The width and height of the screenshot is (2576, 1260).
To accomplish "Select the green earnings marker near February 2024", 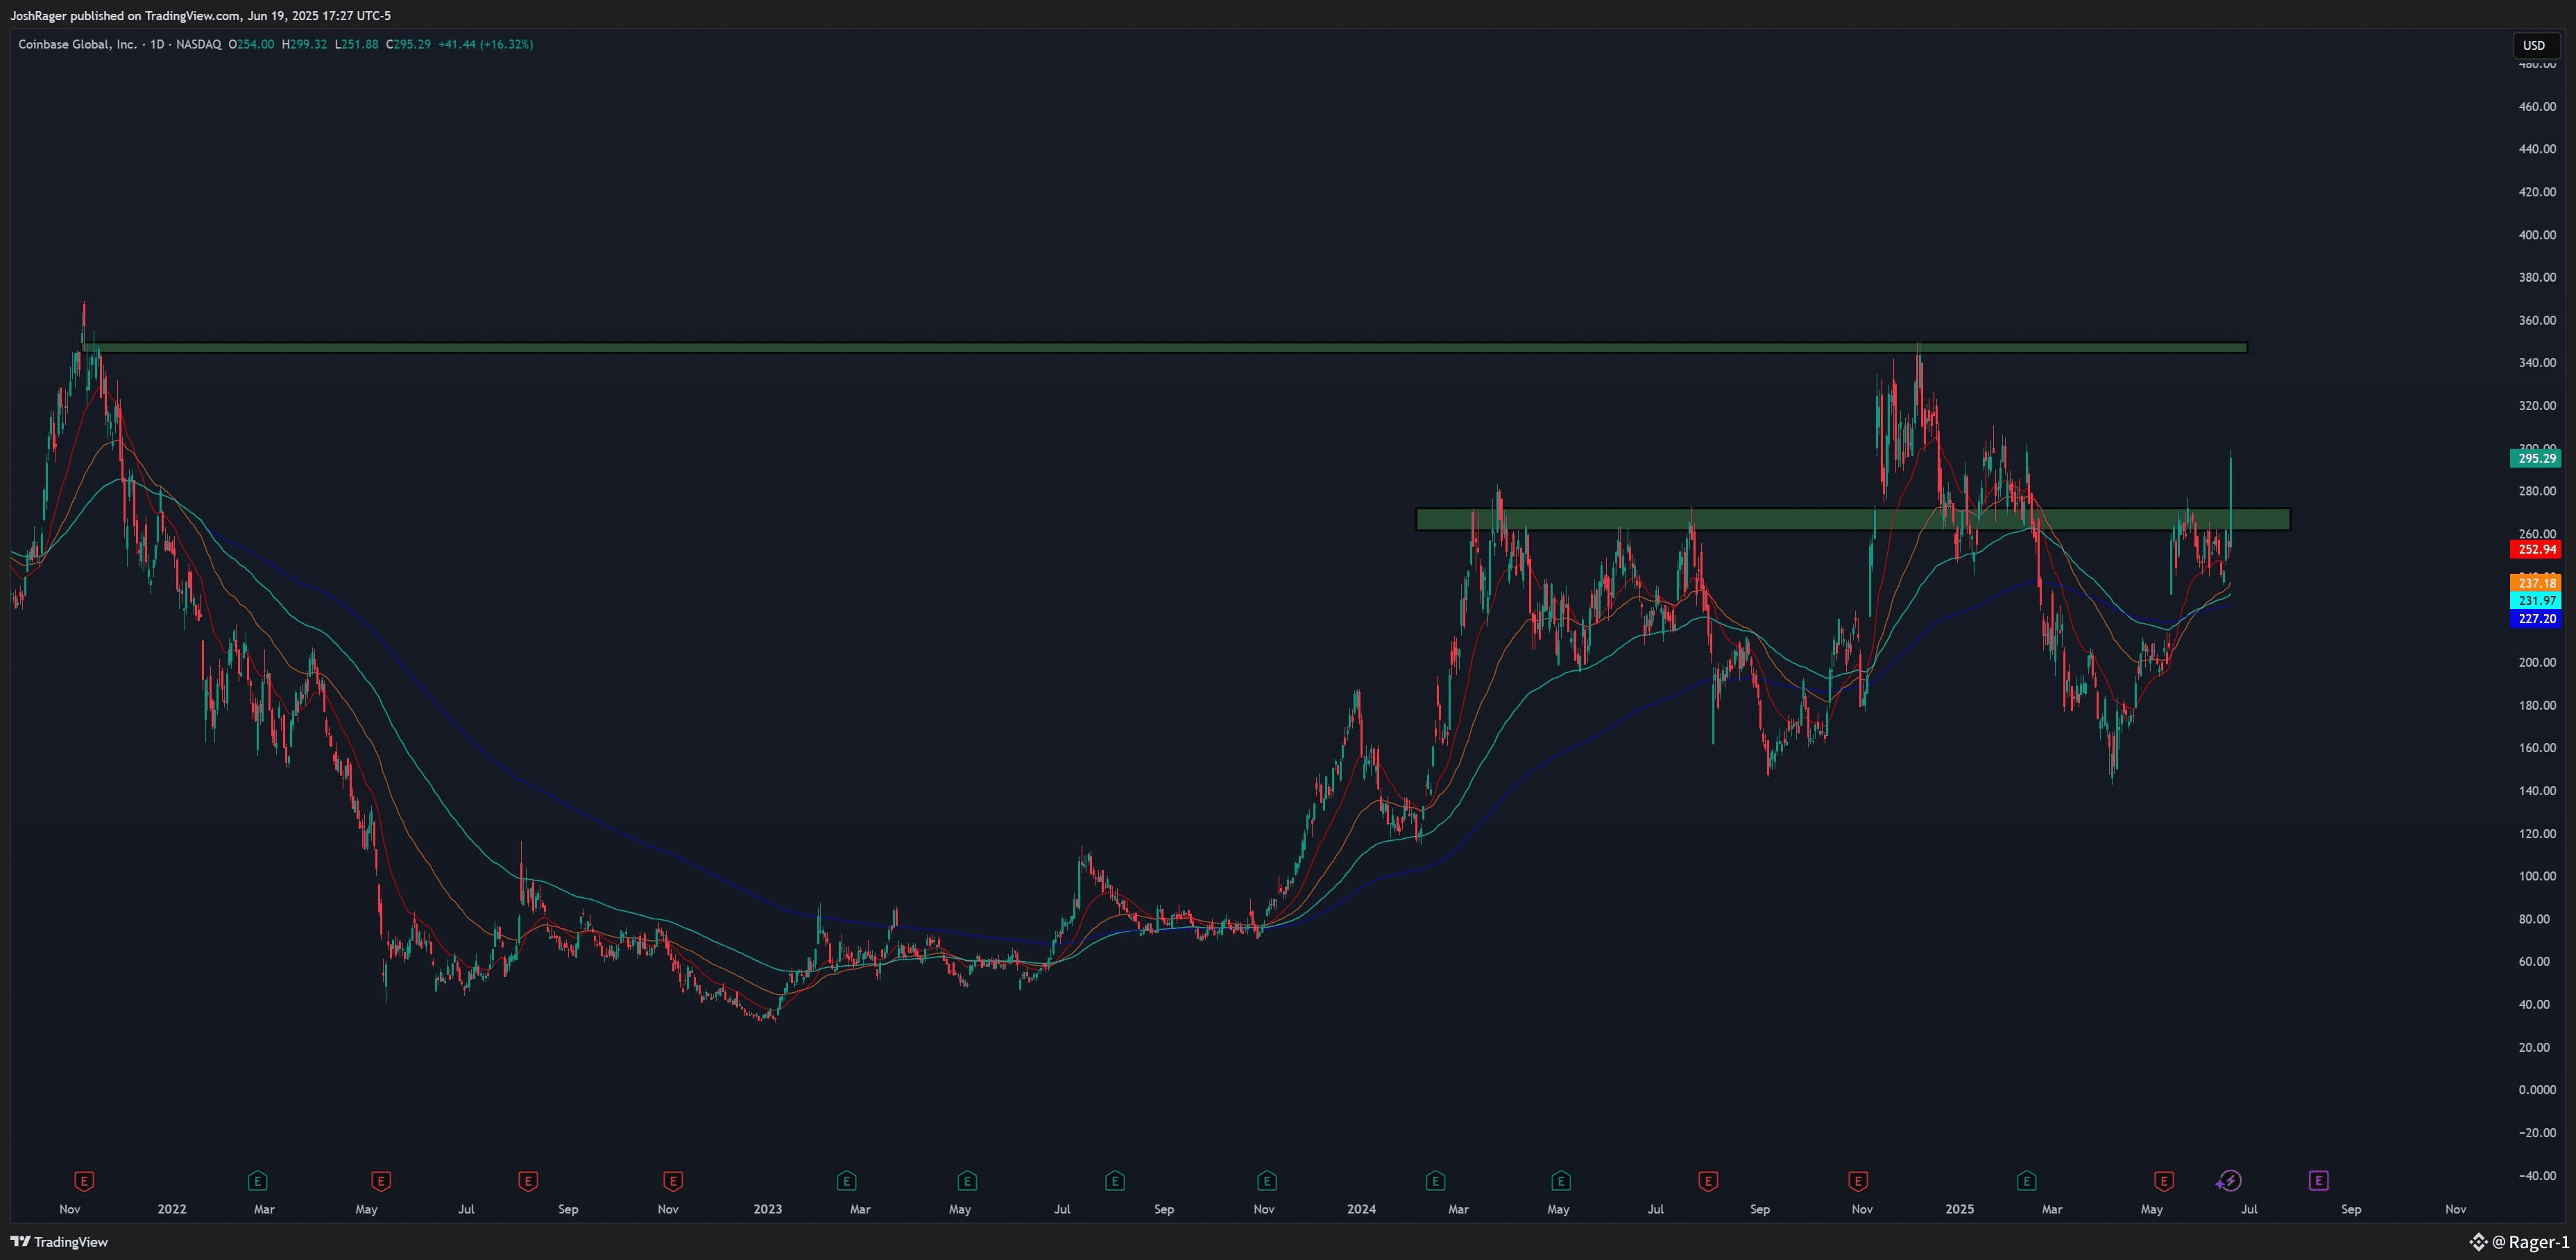I will tap(1435, 1181).
